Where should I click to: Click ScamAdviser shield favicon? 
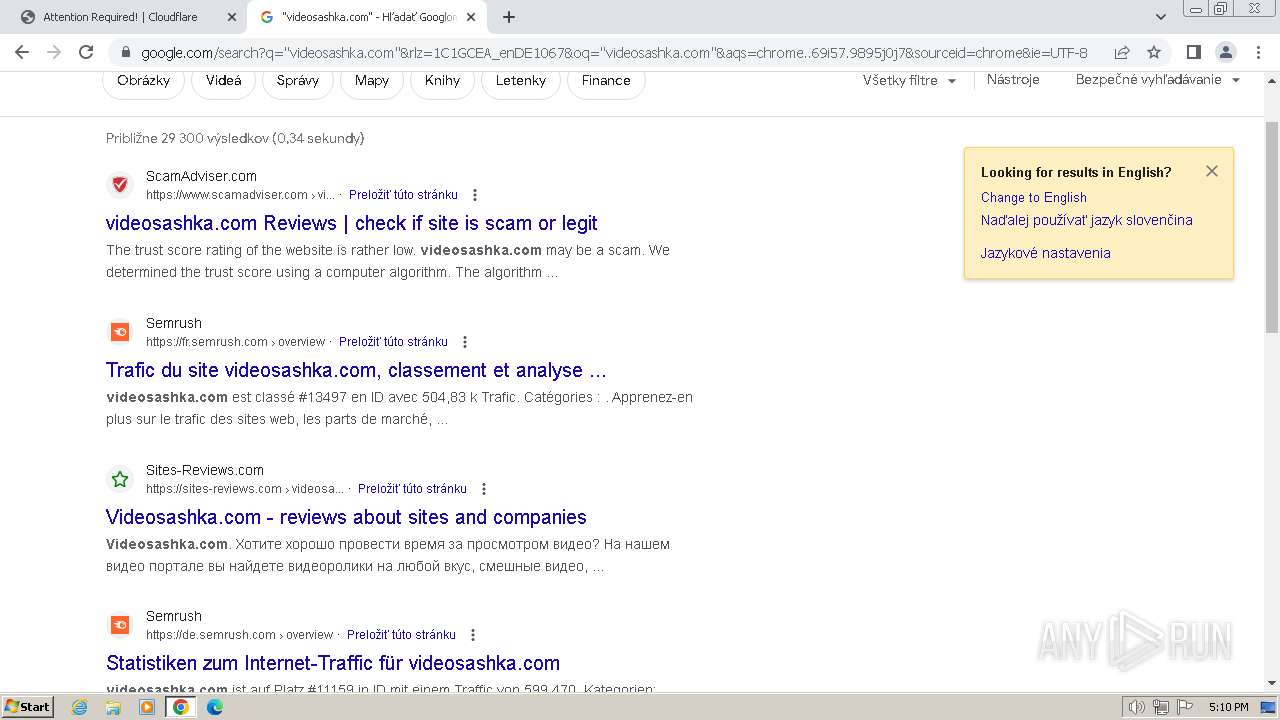pyautogui.click(x=120, y=184)
